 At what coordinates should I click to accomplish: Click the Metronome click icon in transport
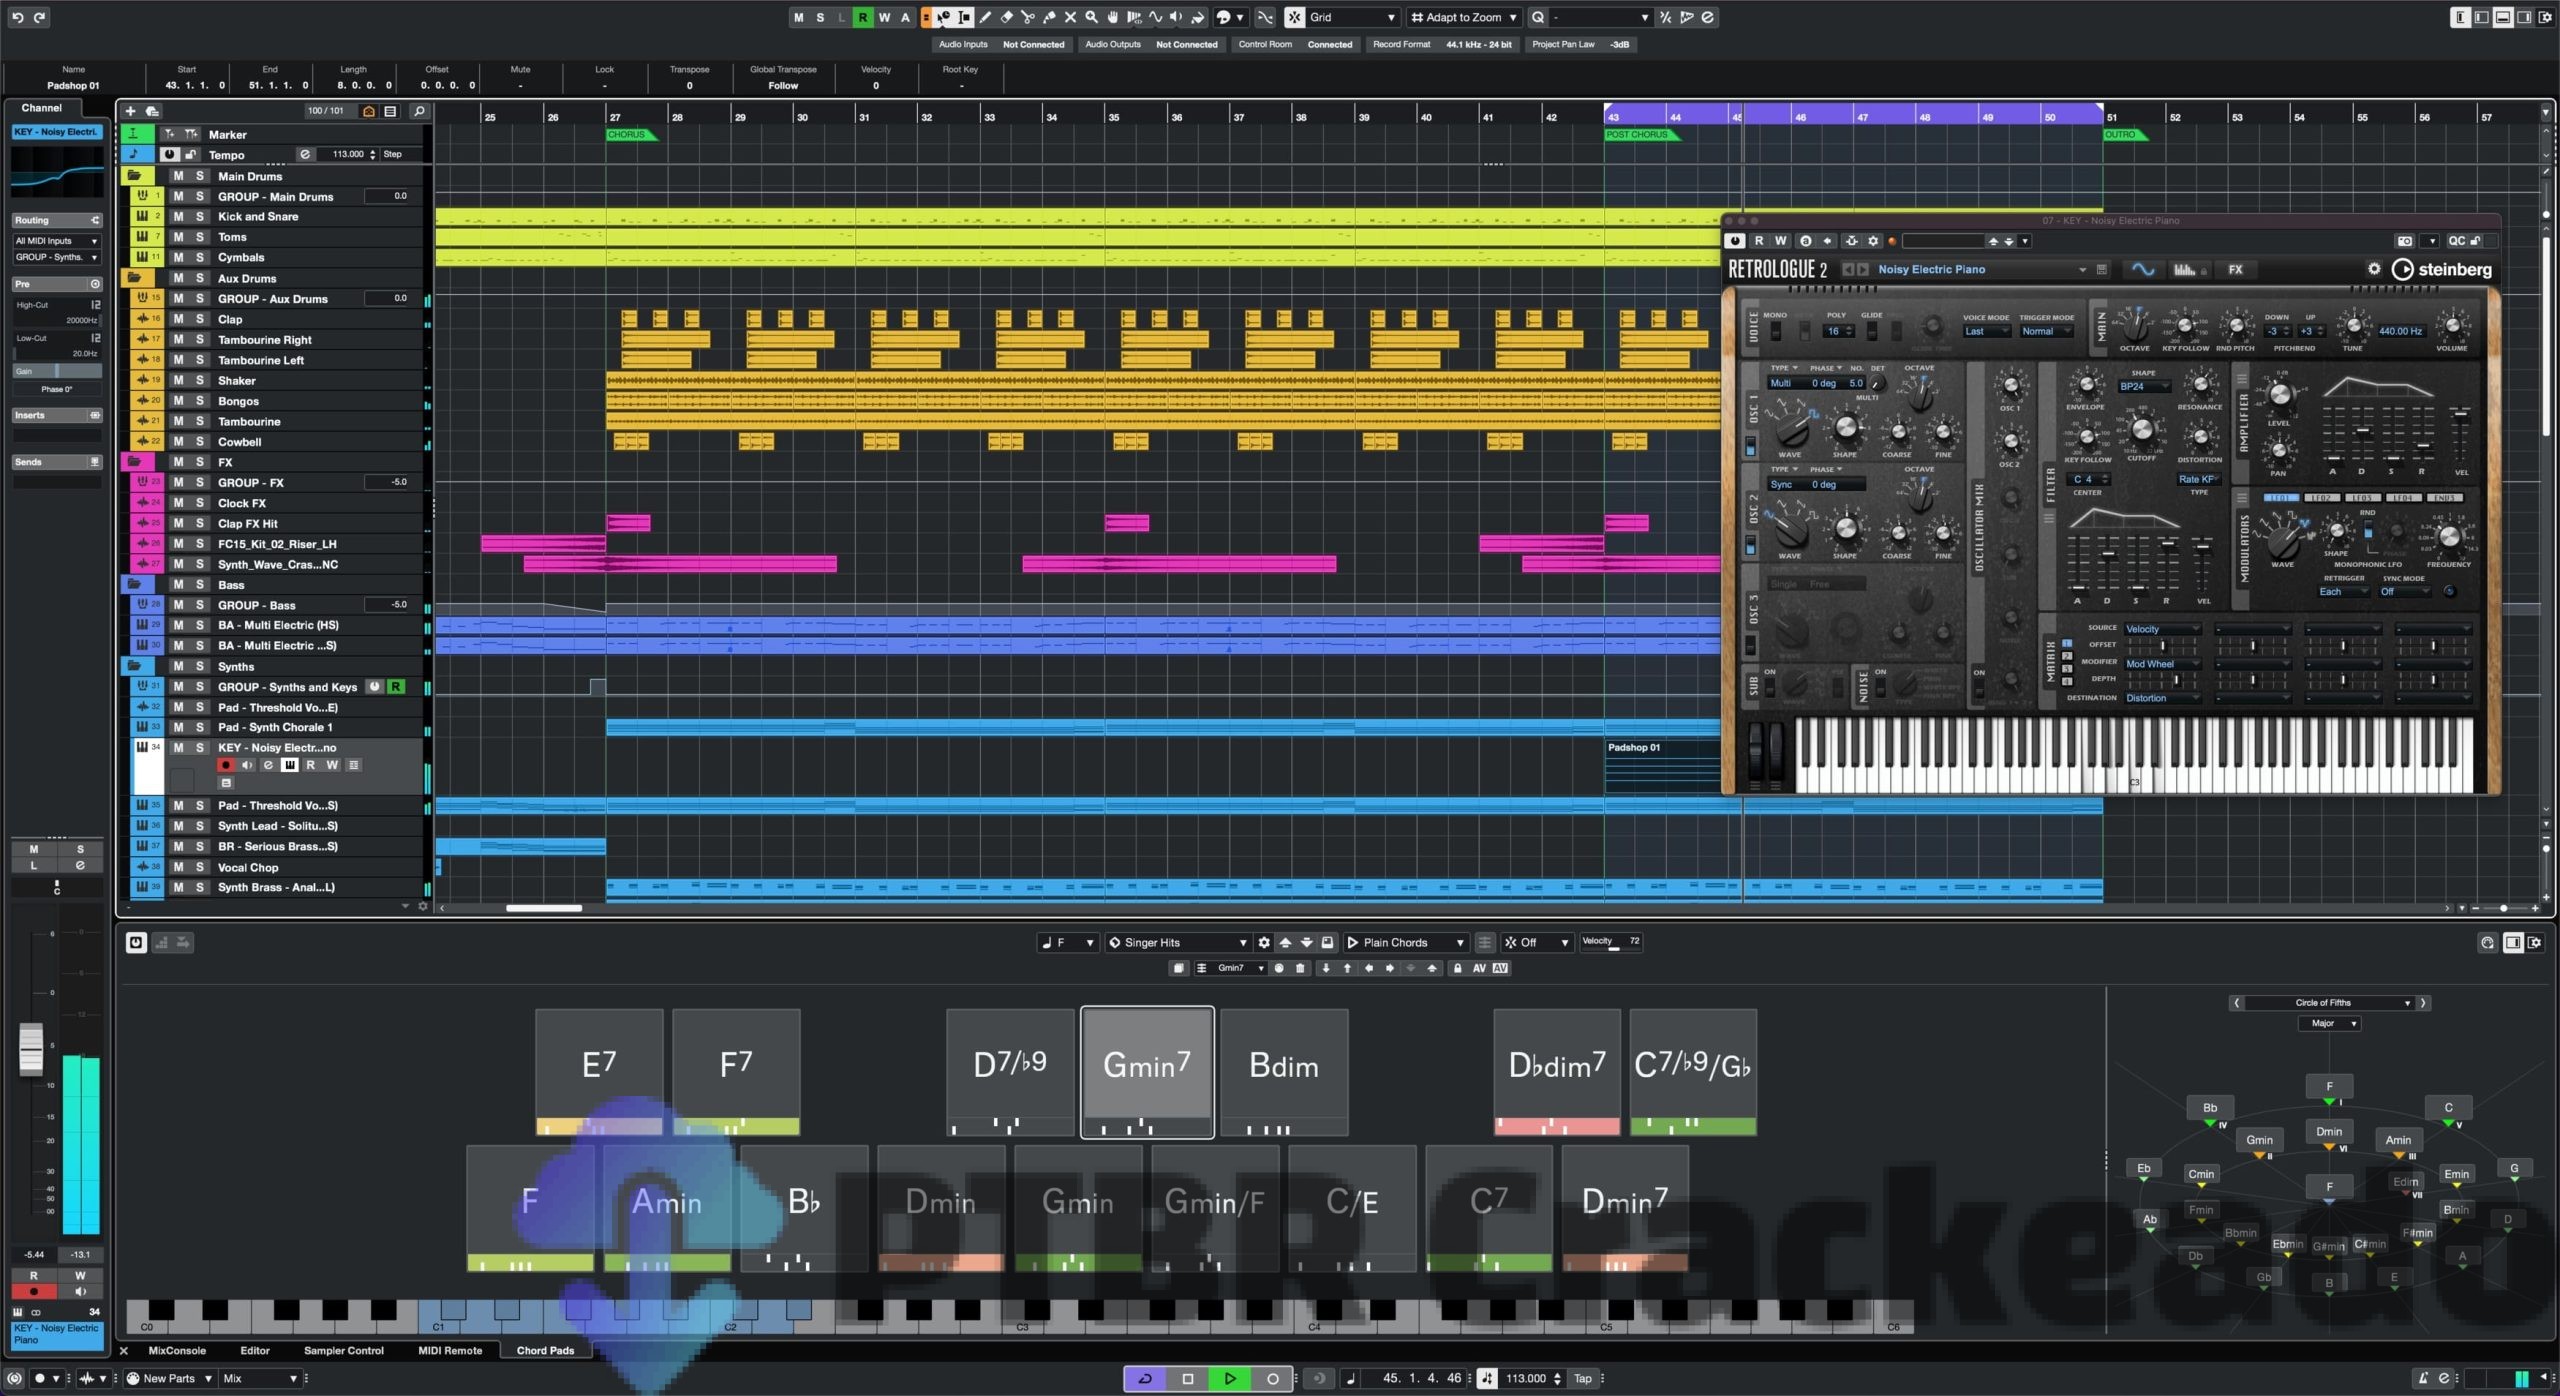2423,1378
